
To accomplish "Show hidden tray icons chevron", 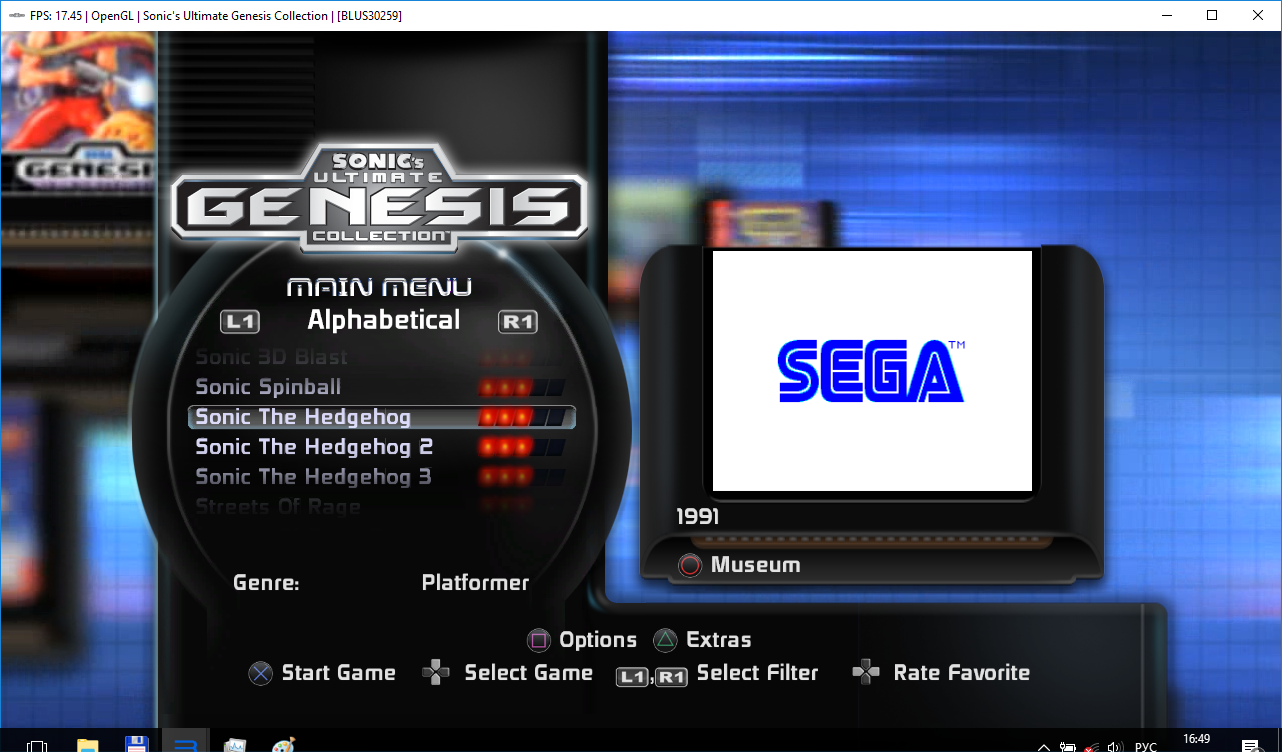I will pyautogui.click(x=1043, y=746).
